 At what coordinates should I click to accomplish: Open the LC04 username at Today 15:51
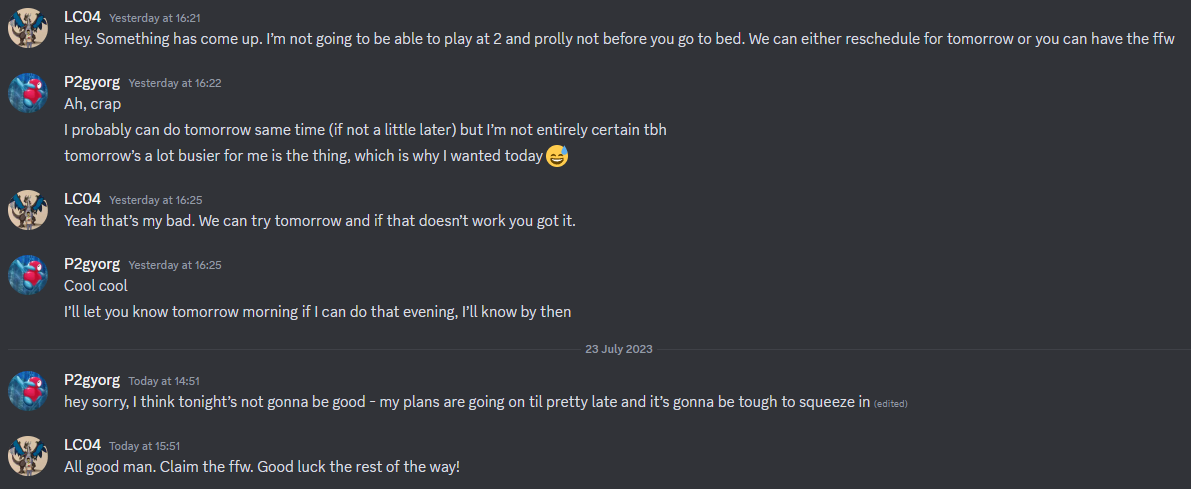point(82,446)
